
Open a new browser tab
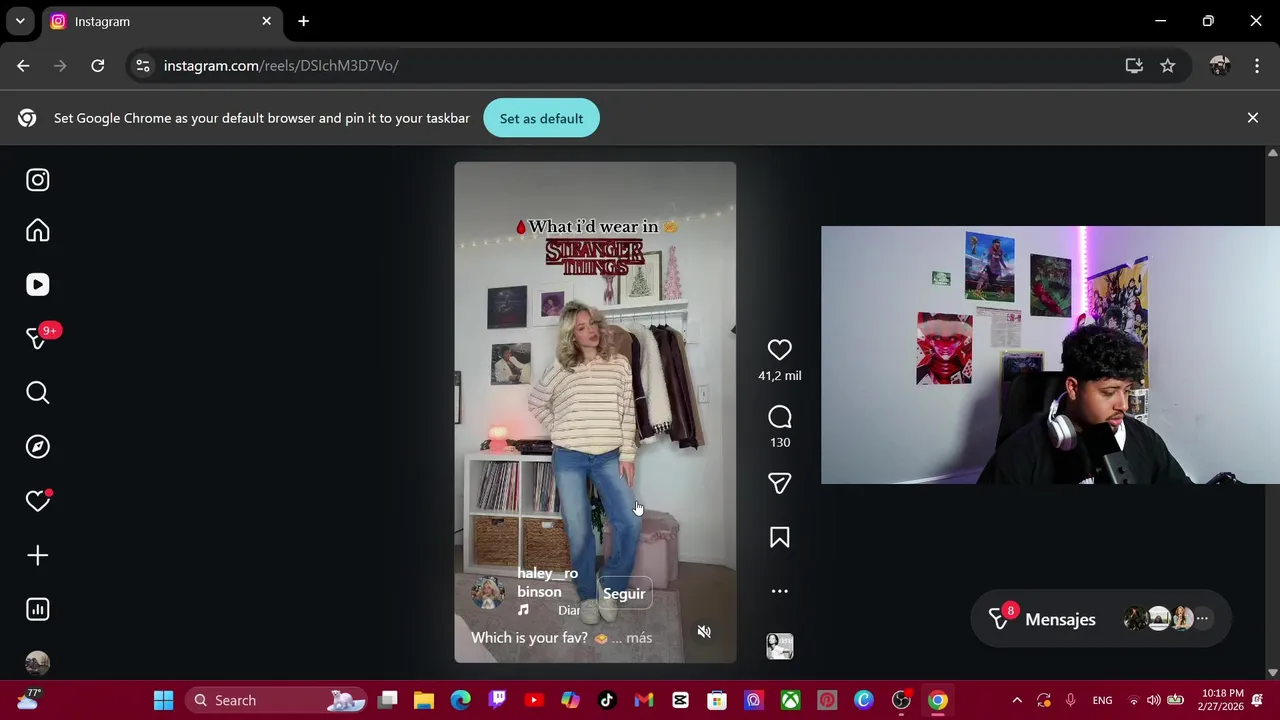(303, 21)
